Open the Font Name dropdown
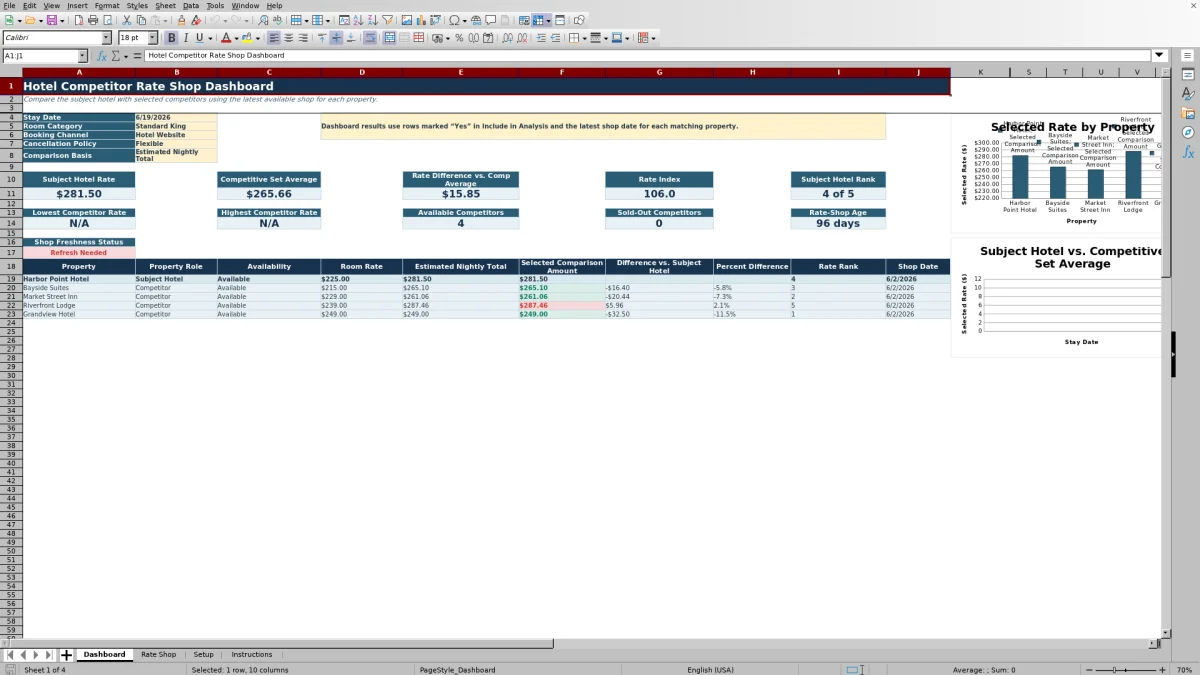Viewport: 1200px width, 675px height. 106,38
